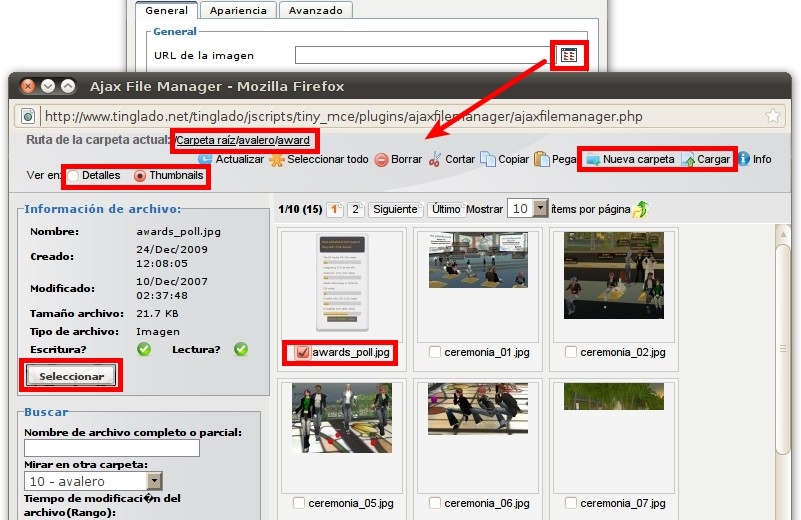
Task: Click the Nueva carpeta folder icon
Action: pos(593,160)
